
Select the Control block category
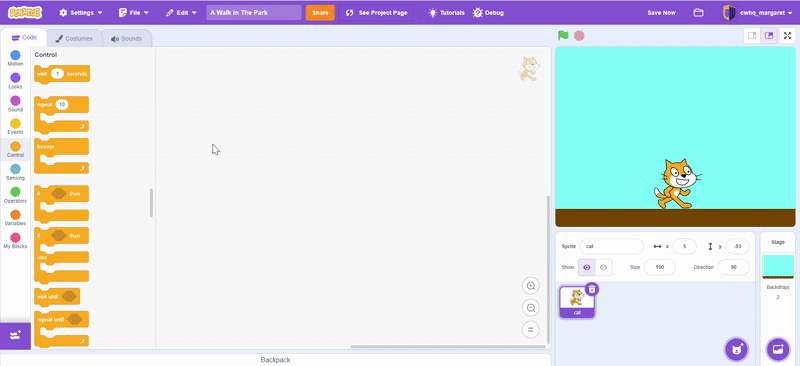[15, 150]
